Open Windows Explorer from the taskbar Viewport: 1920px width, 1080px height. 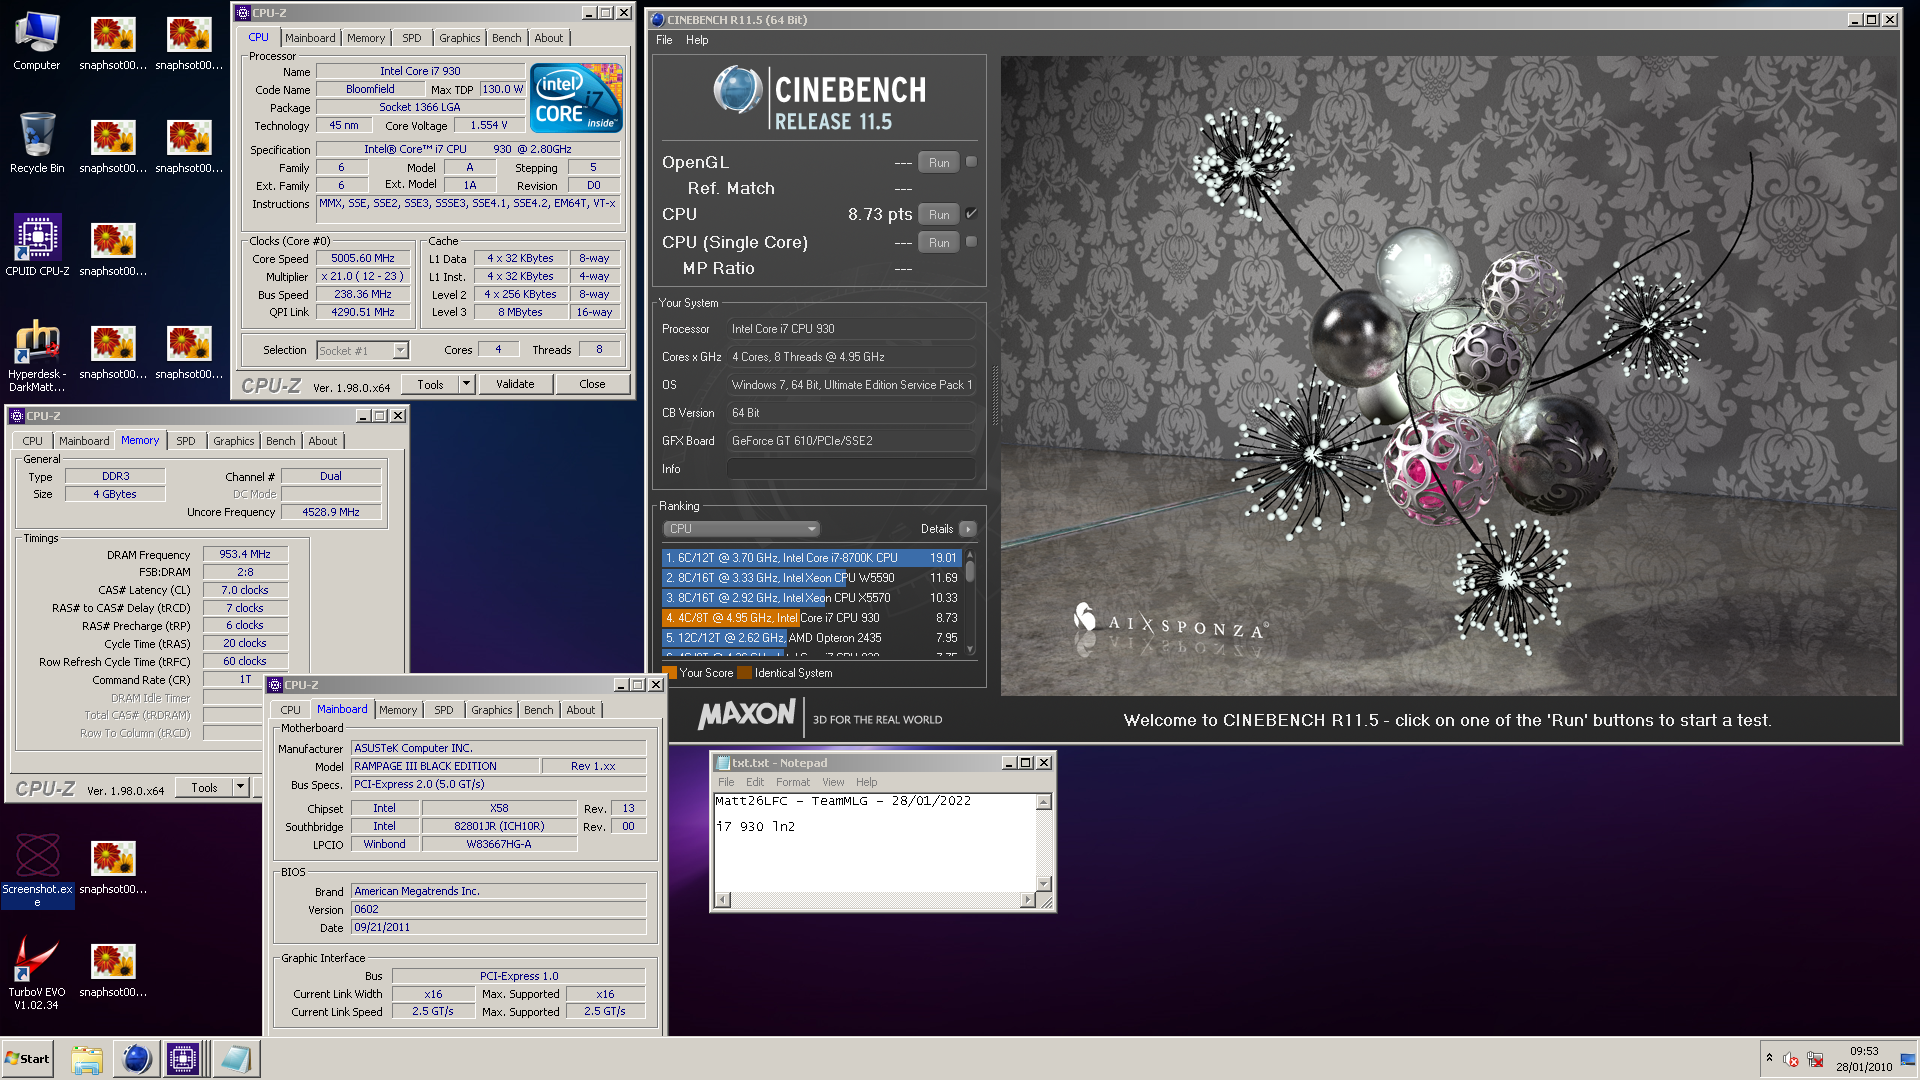point(87,1059)
